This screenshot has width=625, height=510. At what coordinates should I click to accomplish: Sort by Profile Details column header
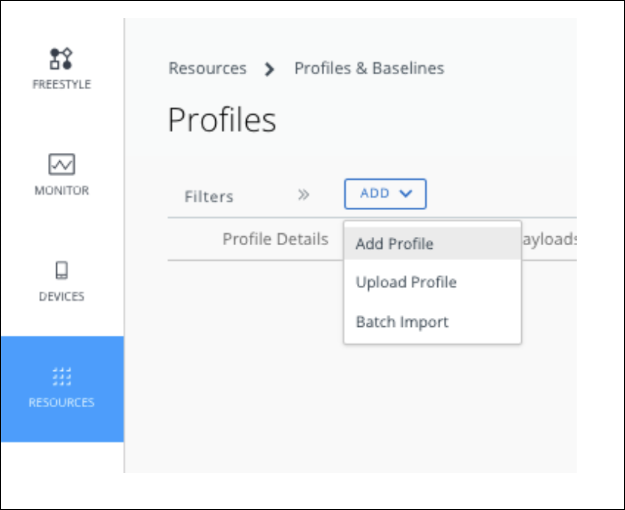pyautogui.click(x=275, y=239)
